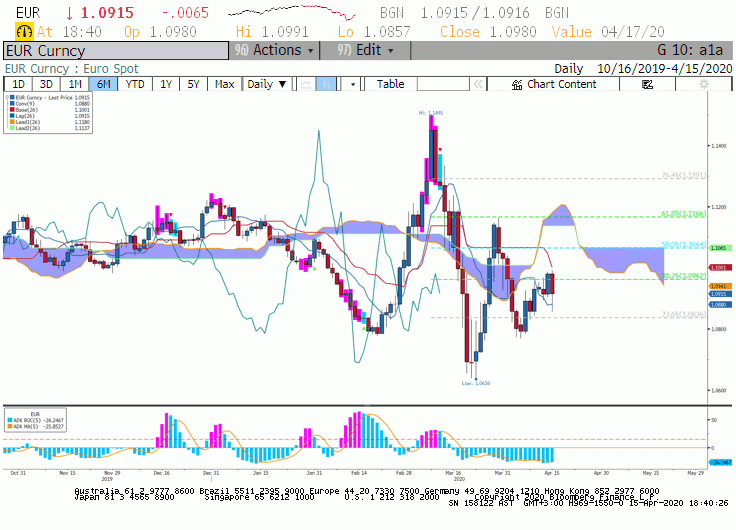The image size is (736, 530).
Task: Expand the 97) Edit menu
Action: click(x=365, y=50)
